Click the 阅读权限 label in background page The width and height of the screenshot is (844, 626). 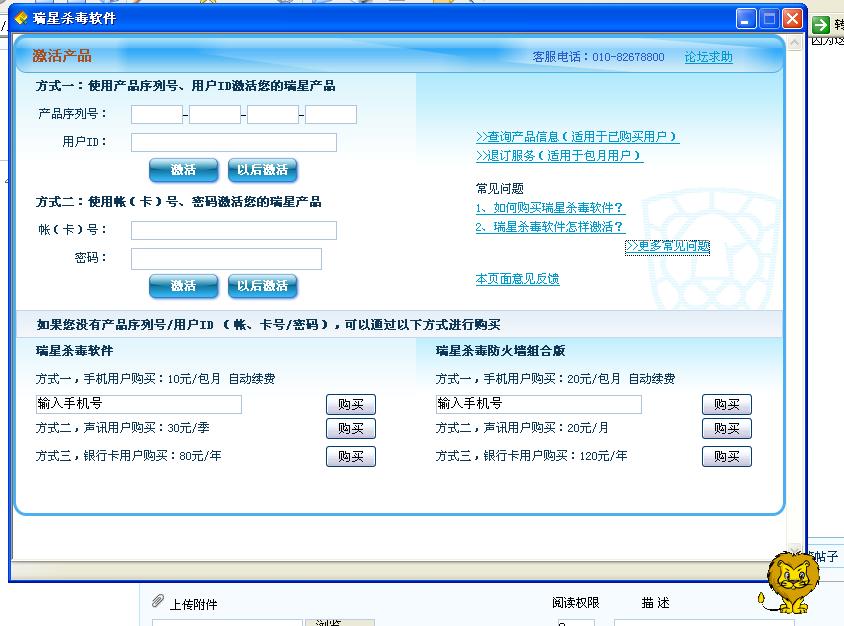pos(576,603)
